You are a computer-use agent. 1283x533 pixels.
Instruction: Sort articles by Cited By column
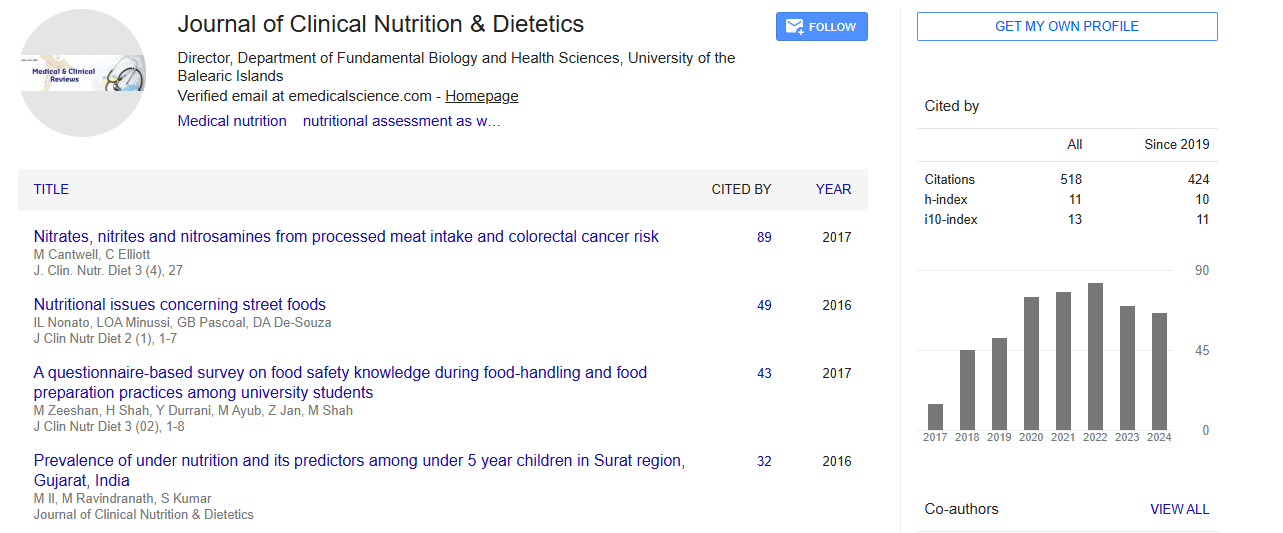(740, 189)
